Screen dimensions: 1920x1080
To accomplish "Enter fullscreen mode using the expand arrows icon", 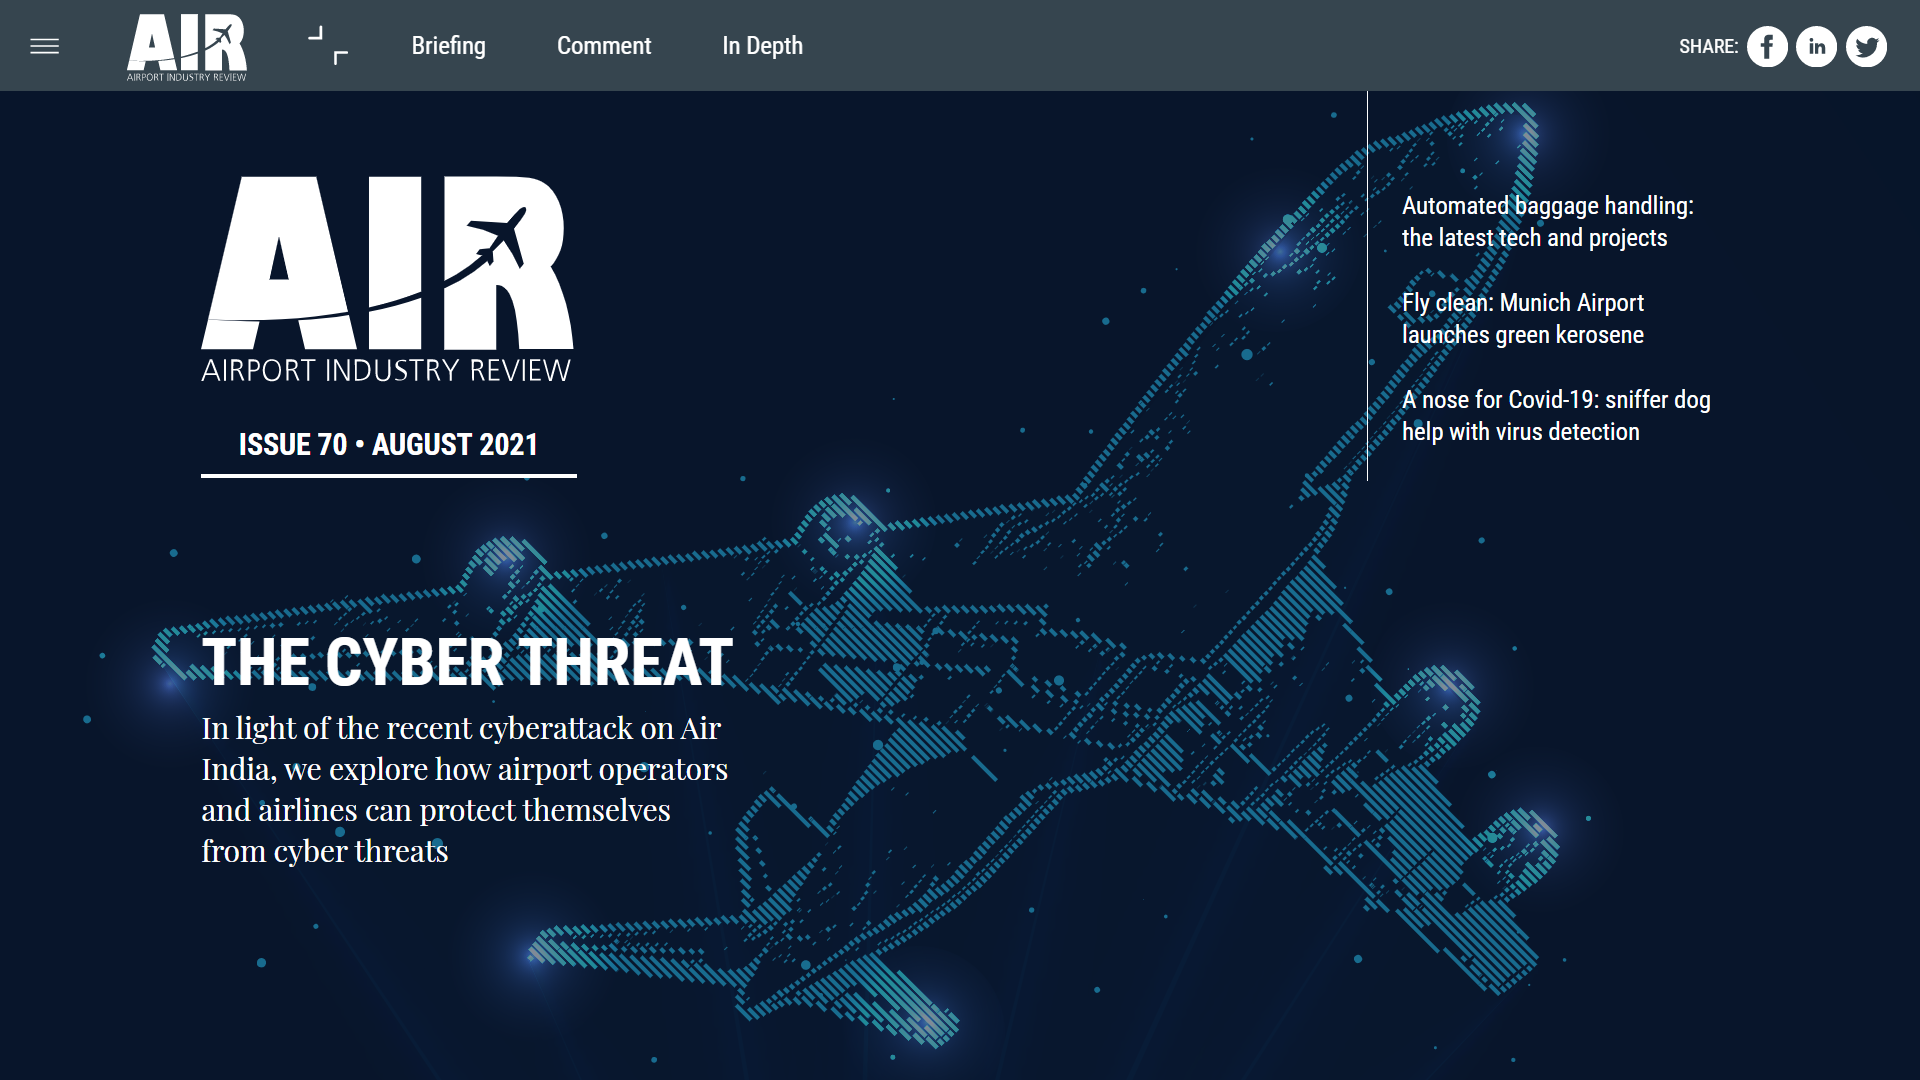I will click(328, 46).
